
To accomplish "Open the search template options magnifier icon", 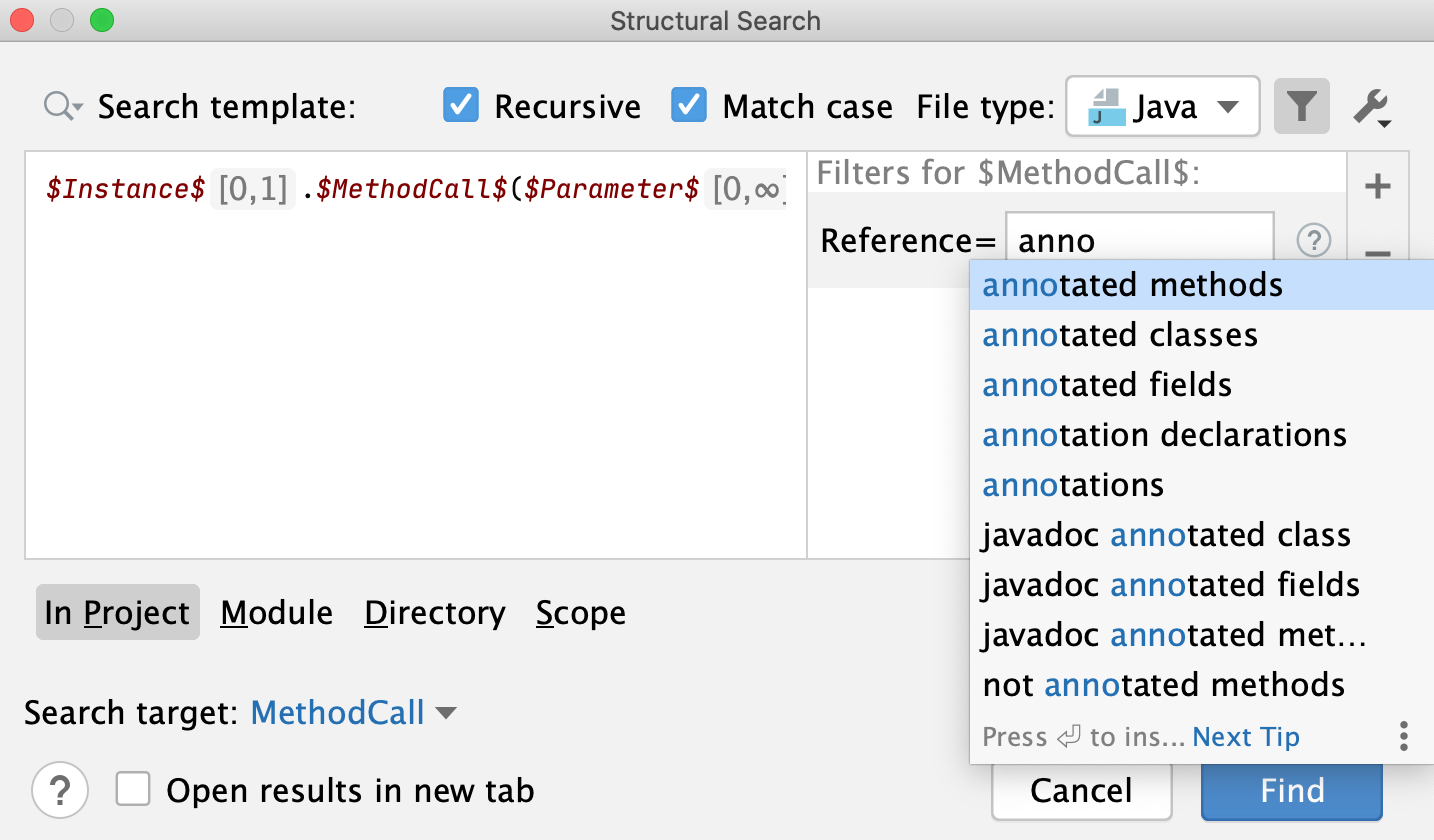I will pyautogui.click(x=60, y=106).
